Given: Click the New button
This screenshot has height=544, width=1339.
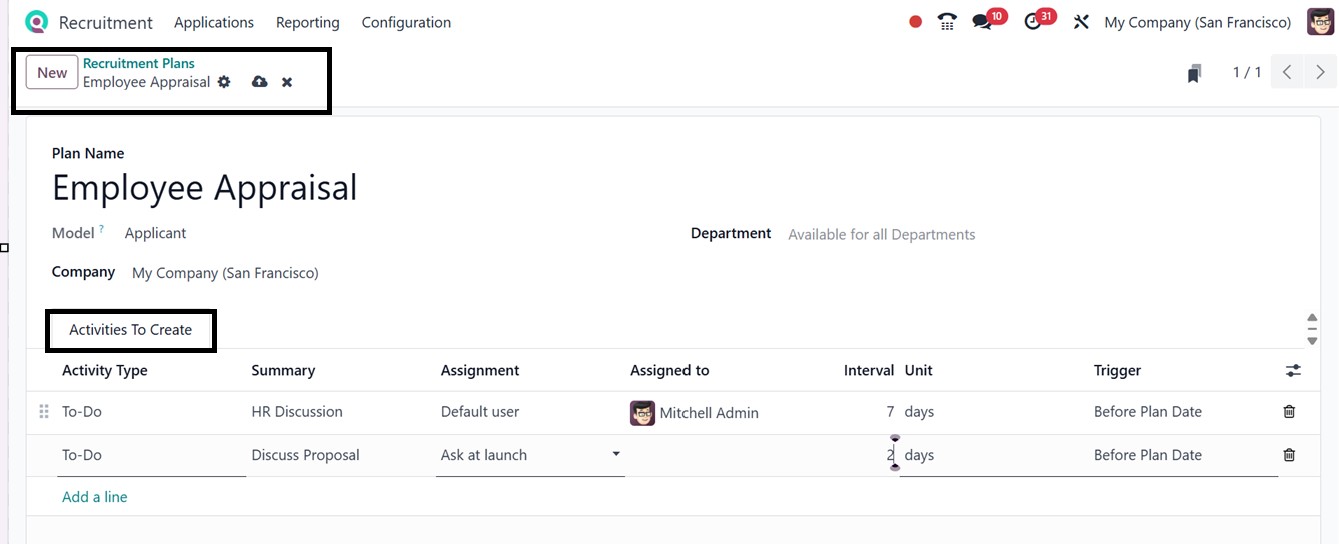Looking at the screenshot, I should (x=52, y=72).
